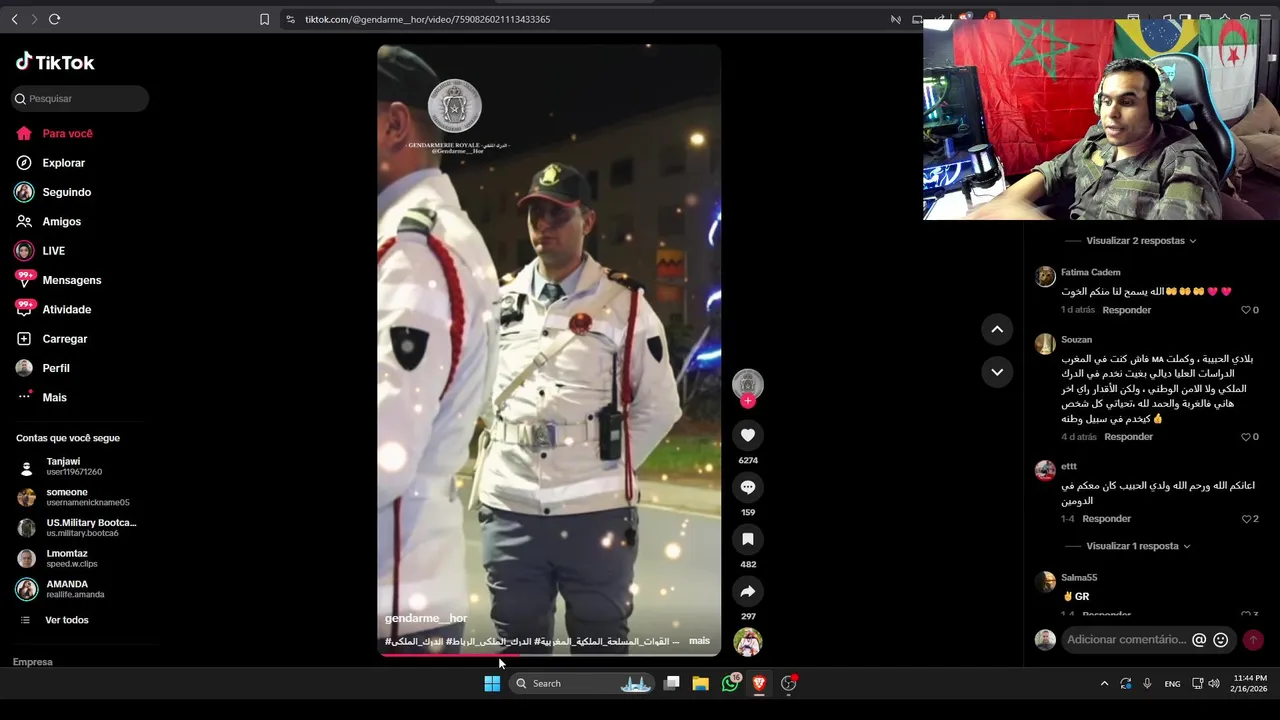Open File Explorer from taskbar

point(701,683)
